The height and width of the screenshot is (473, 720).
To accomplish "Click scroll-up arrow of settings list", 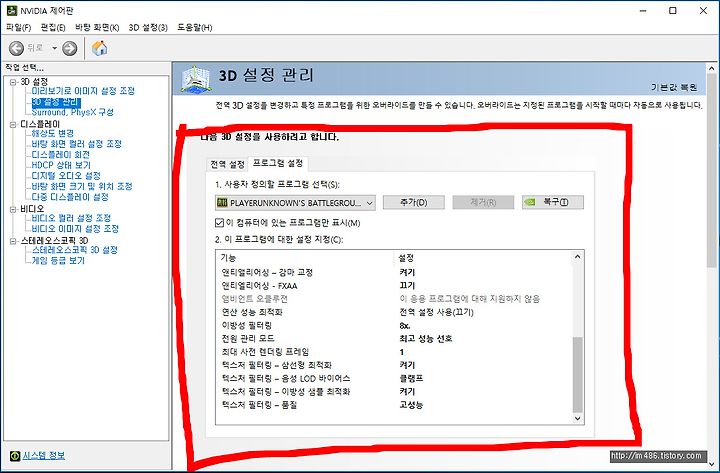I will 578,257.
